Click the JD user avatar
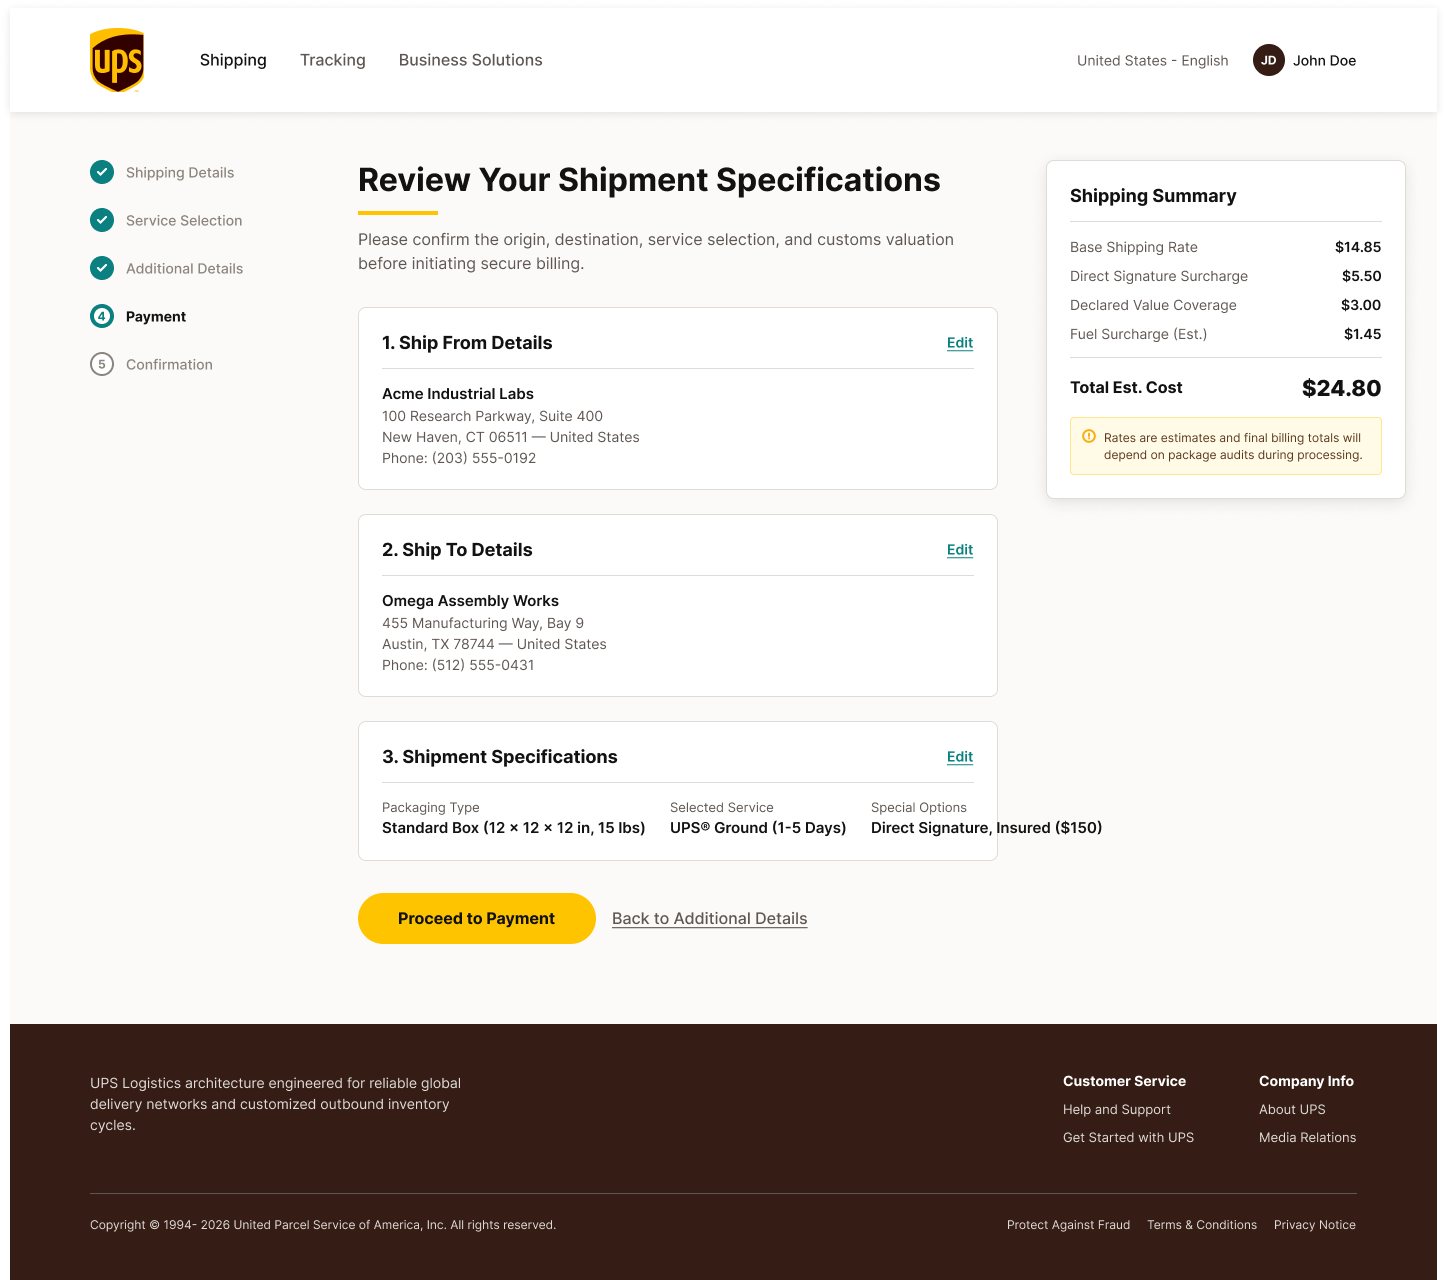The height and width of the screenshot is (1280, 1447). (x=1268, y=60)
